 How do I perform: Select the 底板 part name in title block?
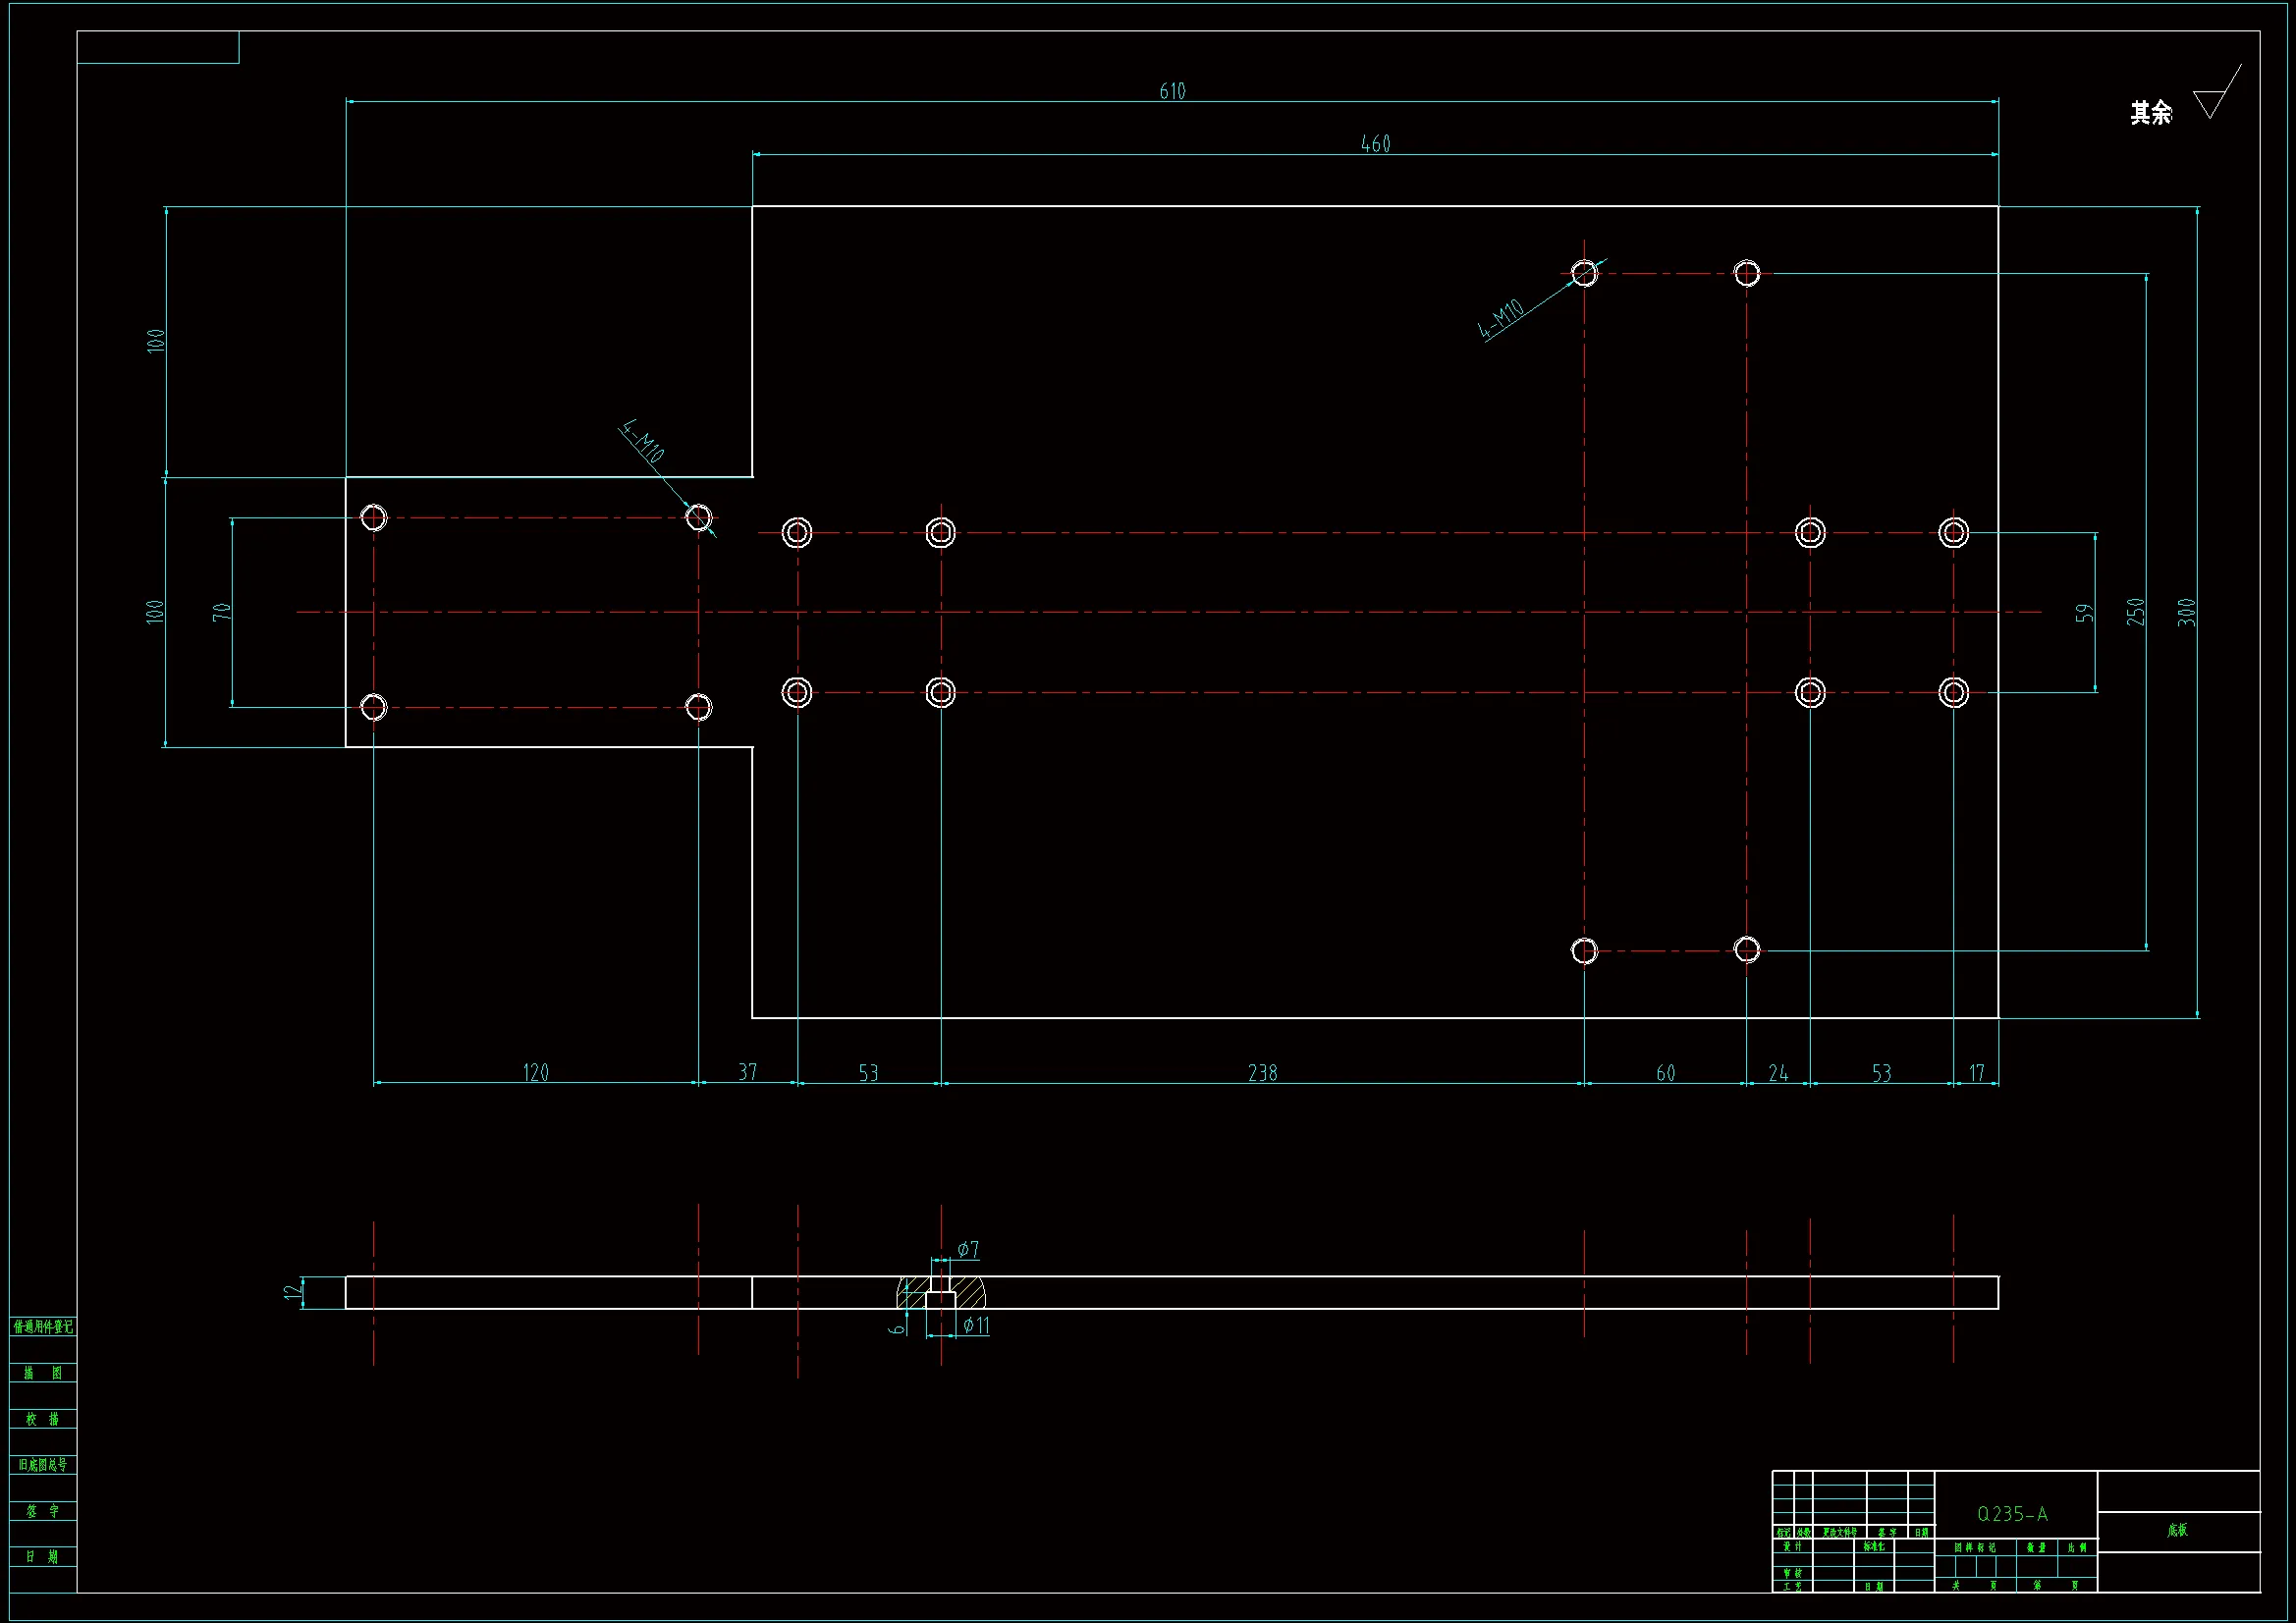coord(2177,1530)
